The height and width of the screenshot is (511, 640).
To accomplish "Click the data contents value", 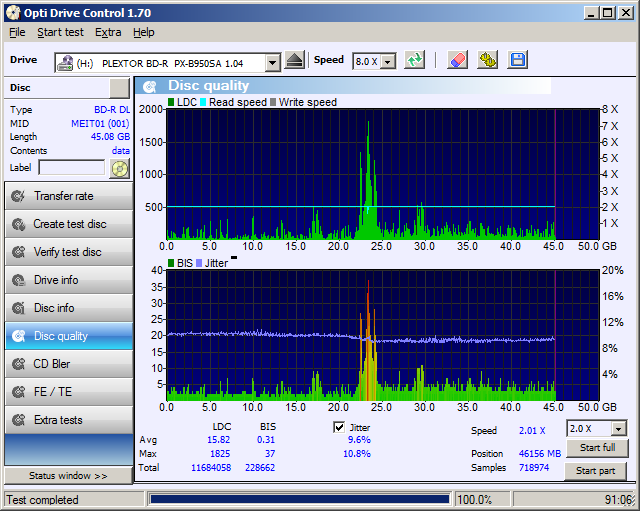I will (121, 151).
